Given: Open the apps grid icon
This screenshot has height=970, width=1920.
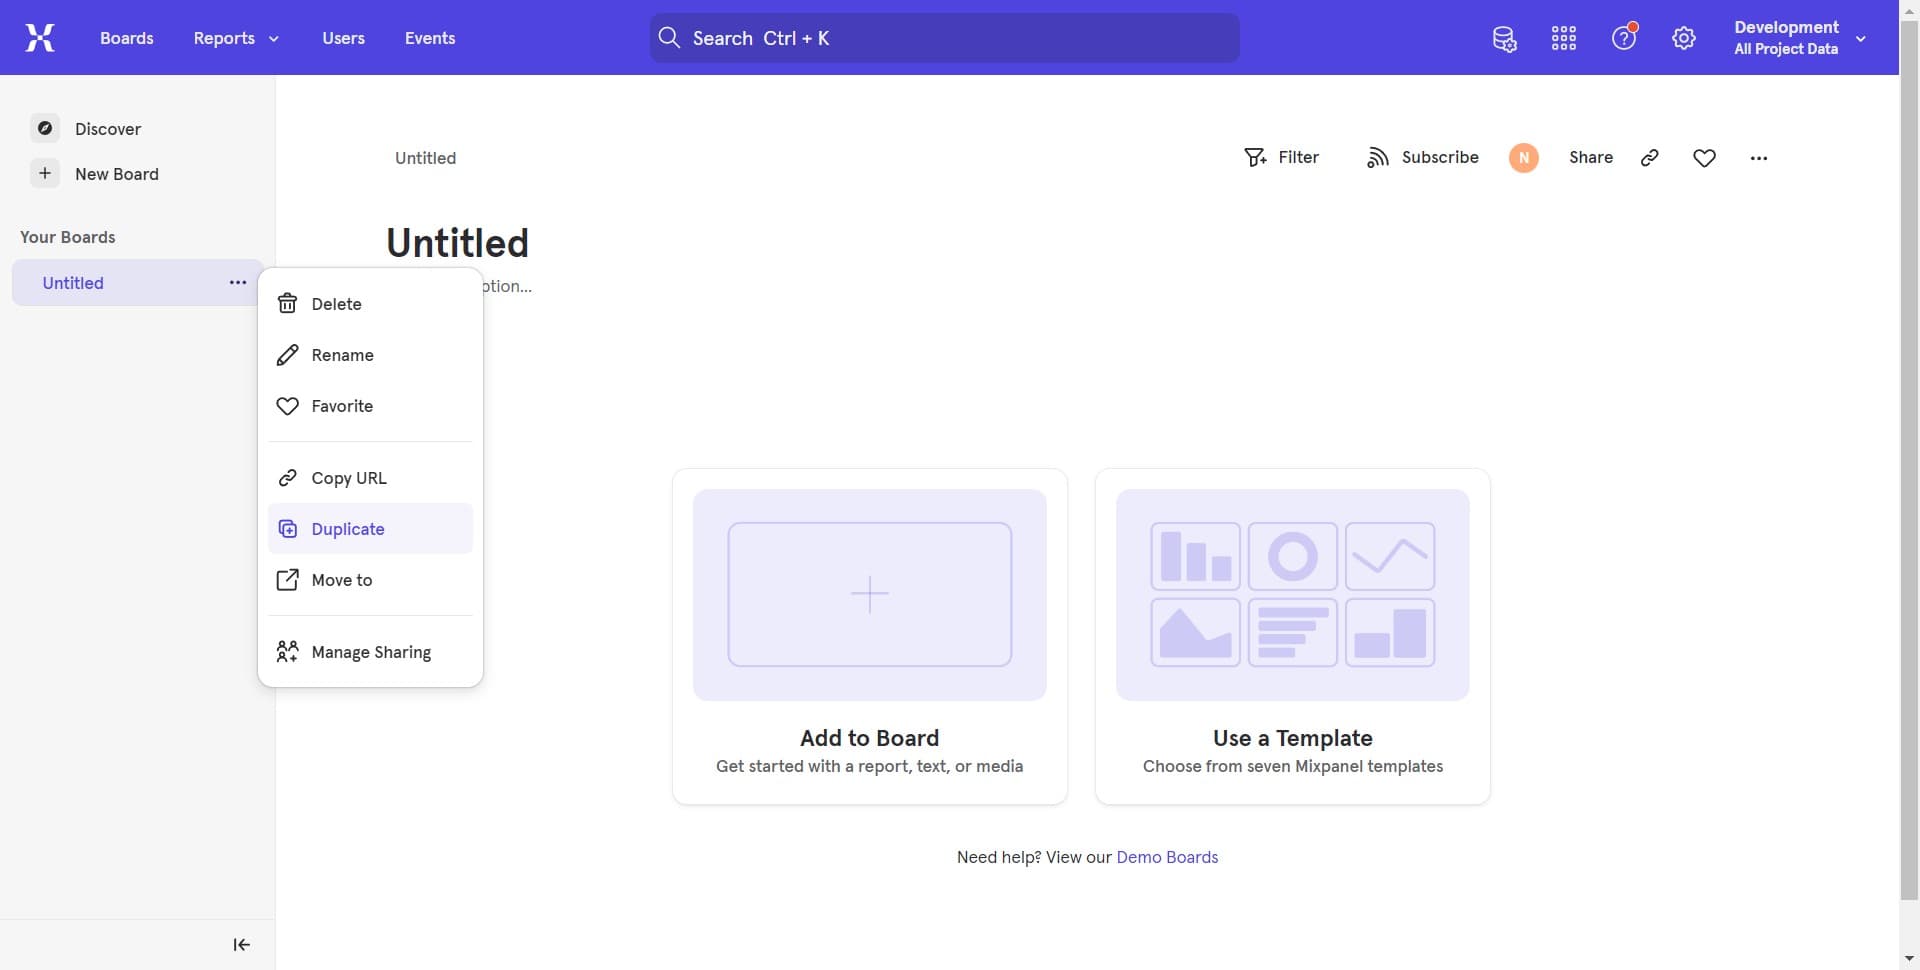Looking at the screenshot, I should [x=1564, y=39].
